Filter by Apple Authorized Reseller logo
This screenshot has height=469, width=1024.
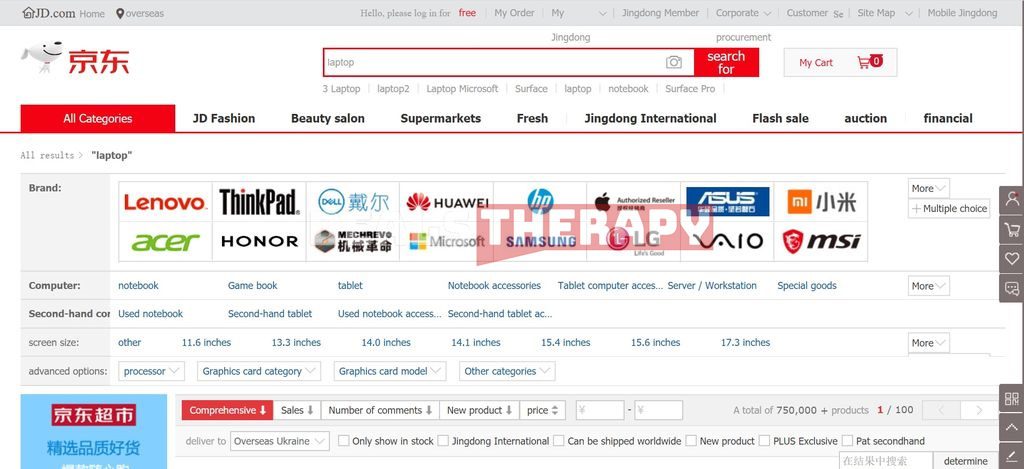(633, 202)
